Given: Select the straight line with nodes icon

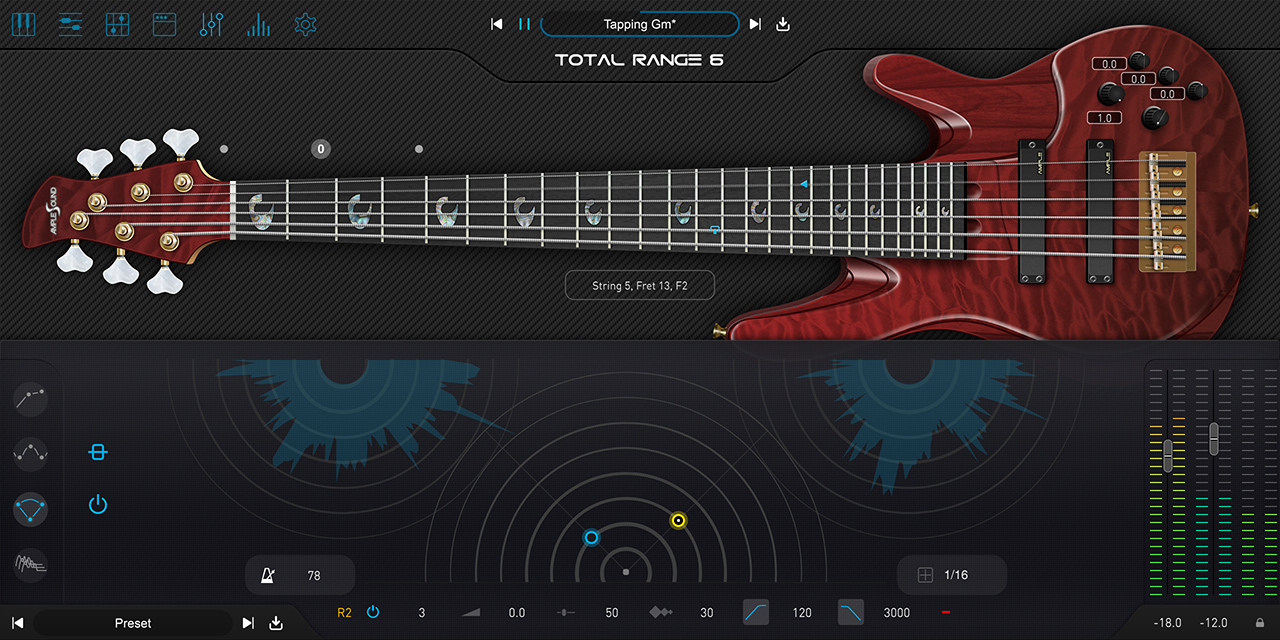Looking at the screenshot, I should point(31,398).
